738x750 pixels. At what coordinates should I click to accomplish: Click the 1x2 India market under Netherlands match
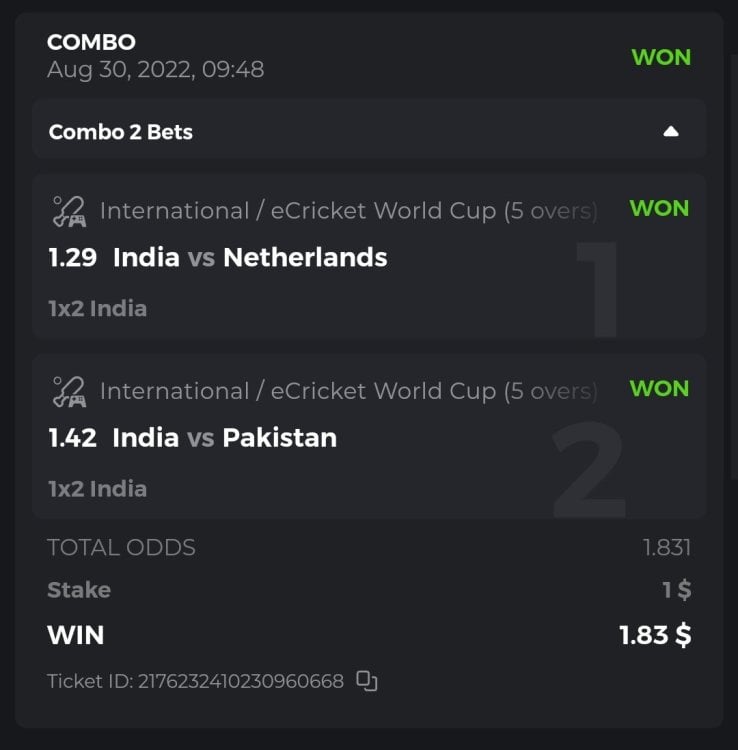click(x=98, y=309)
